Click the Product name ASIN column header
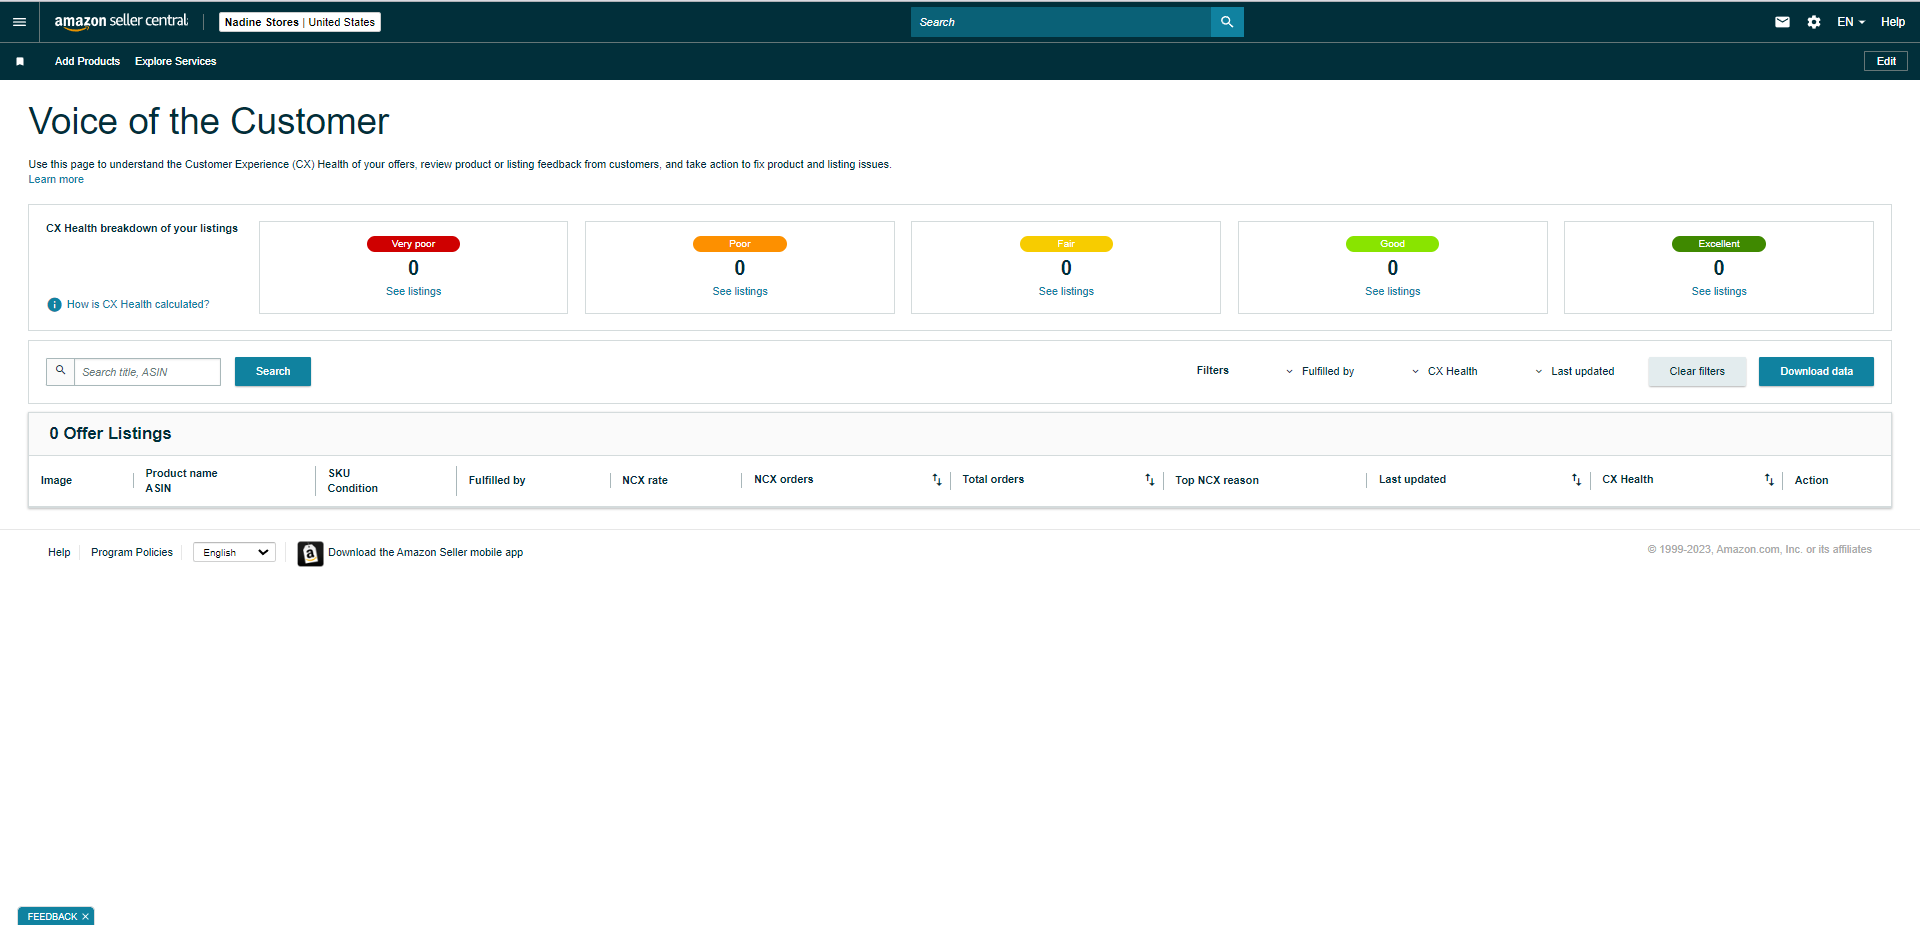1920x925 pixels. [181, 481]
